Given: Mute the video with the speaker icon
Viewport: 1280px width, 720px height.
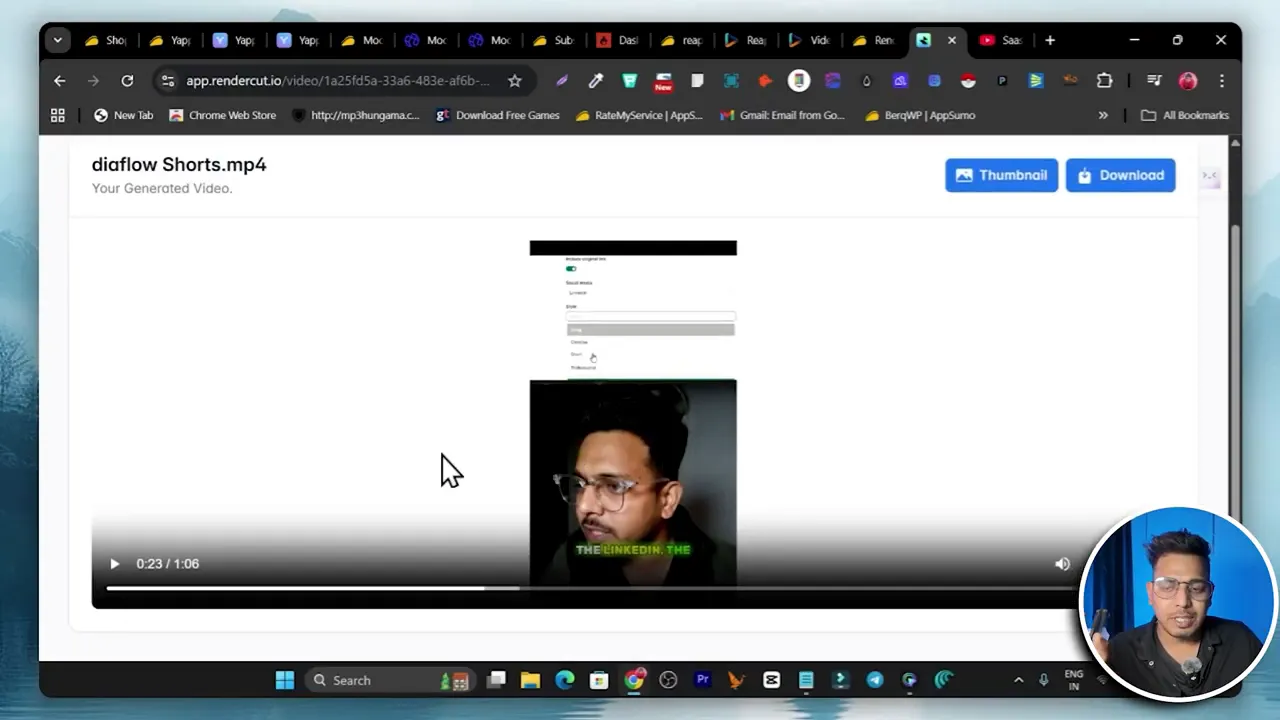Looking at the screenshot, I should 1062,563.
